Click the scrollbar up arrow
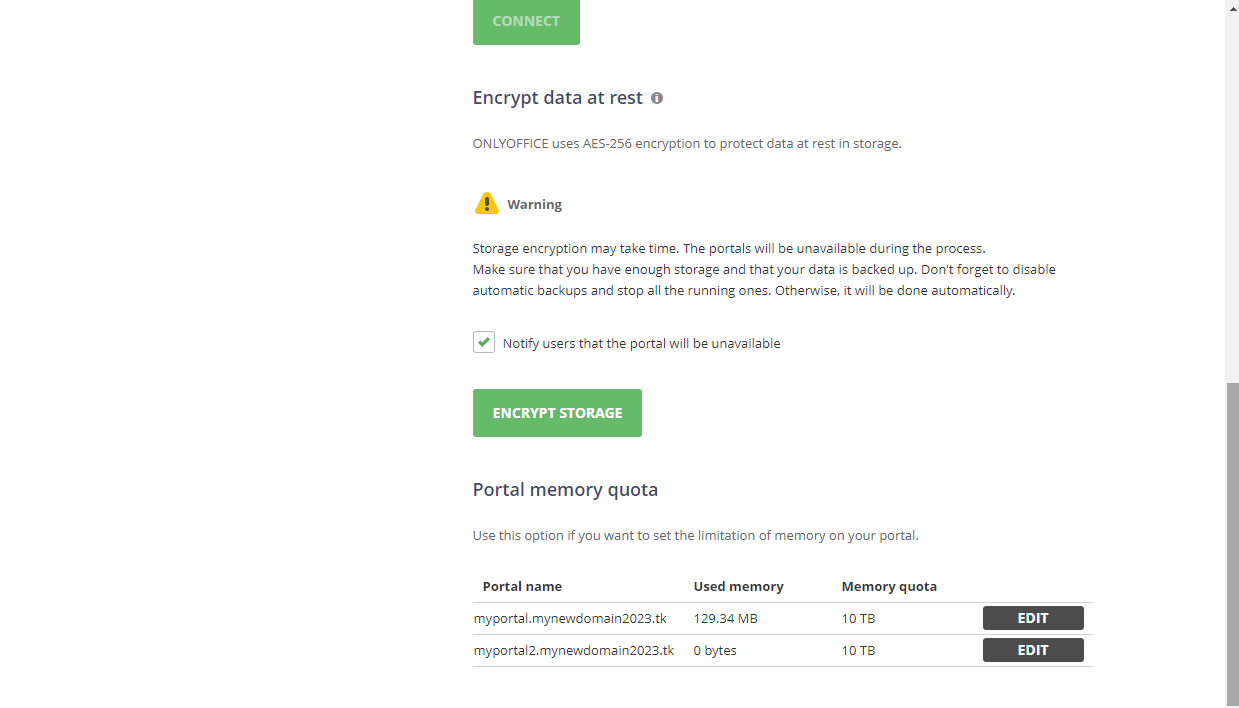The width and height of the screenshot is (1239, 708). point(1231,8)
